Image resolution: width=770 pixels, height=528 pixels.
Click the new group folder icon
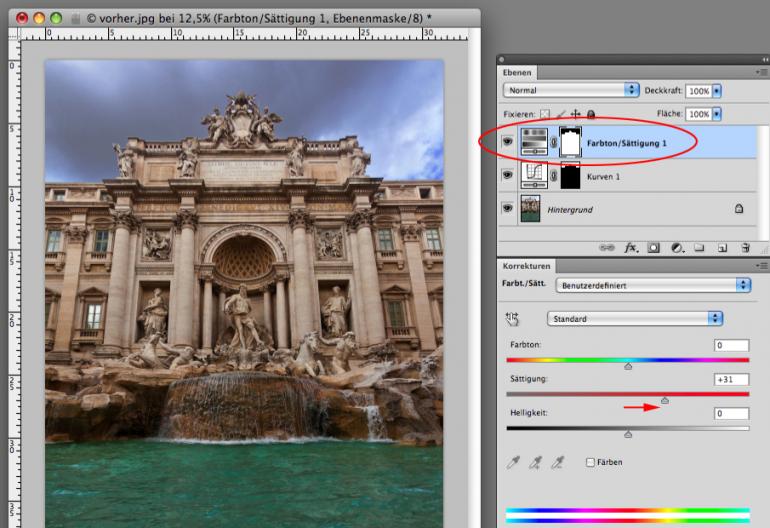pos(699,246)
